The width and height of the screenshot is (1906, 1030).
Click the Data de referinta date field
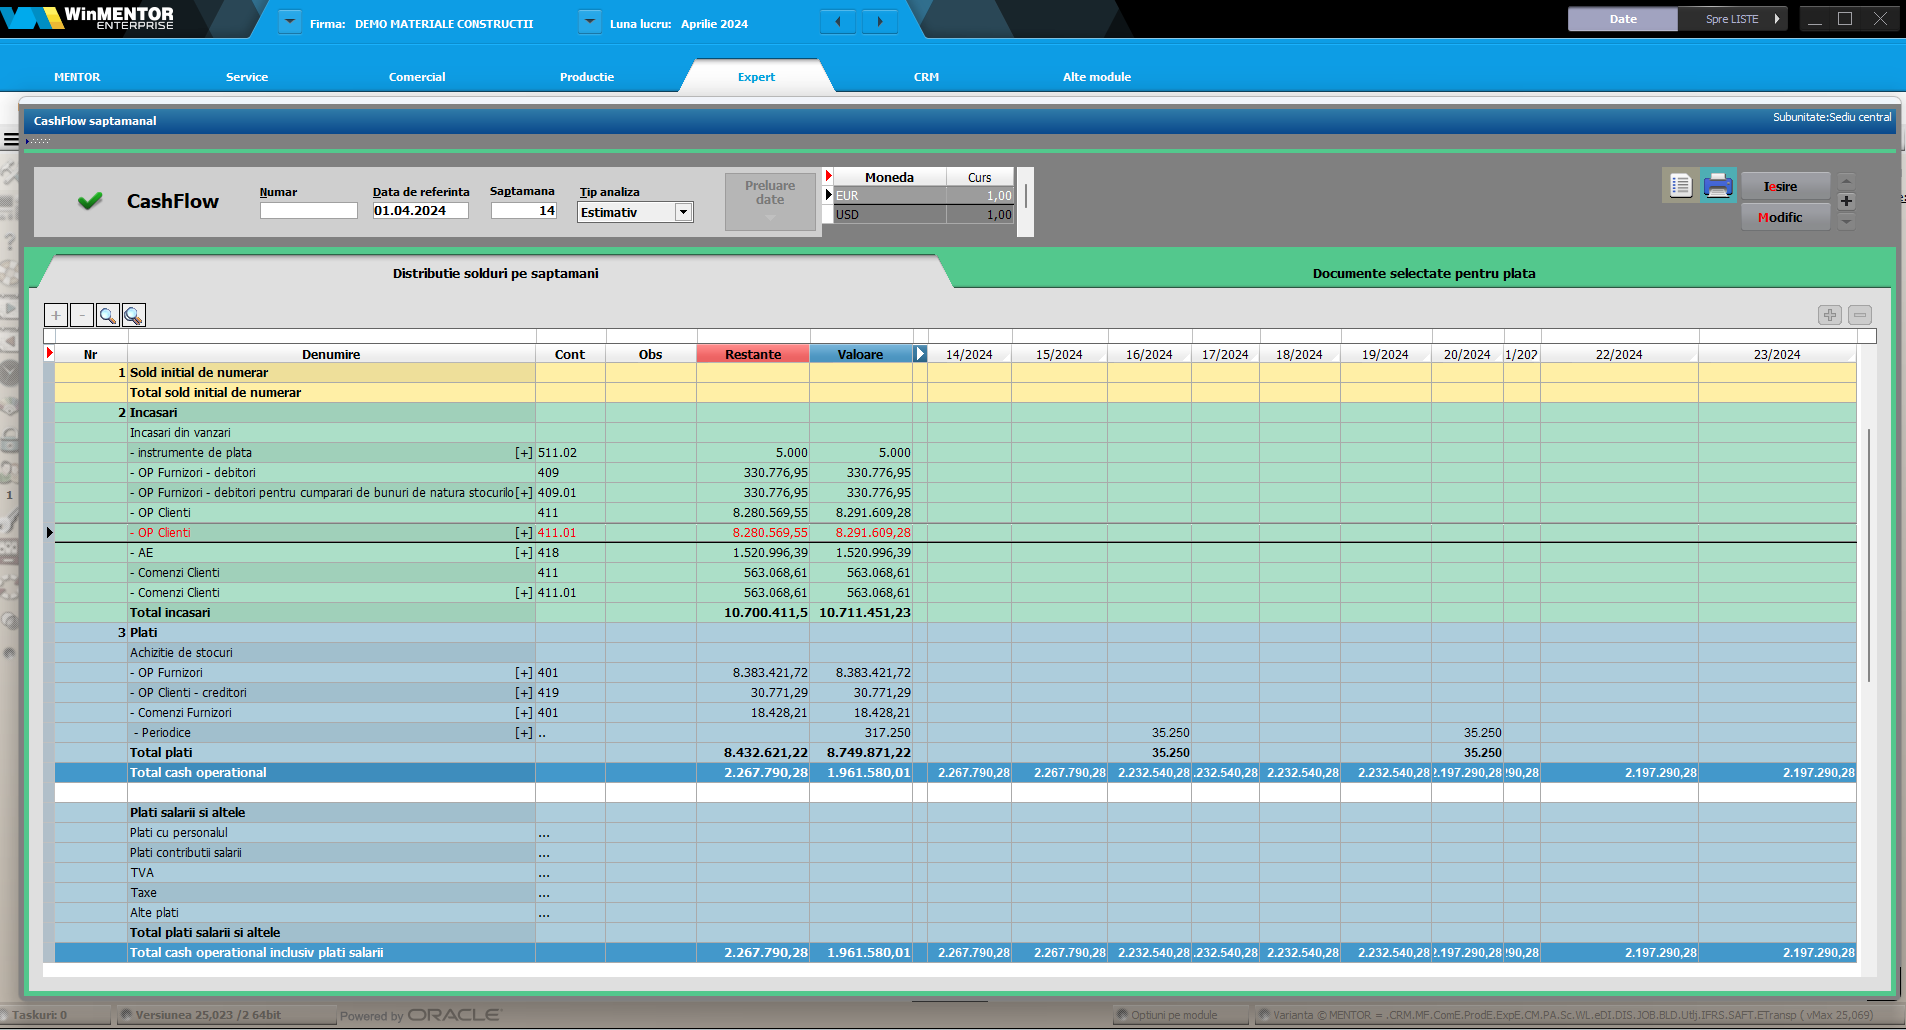(420, 211)
